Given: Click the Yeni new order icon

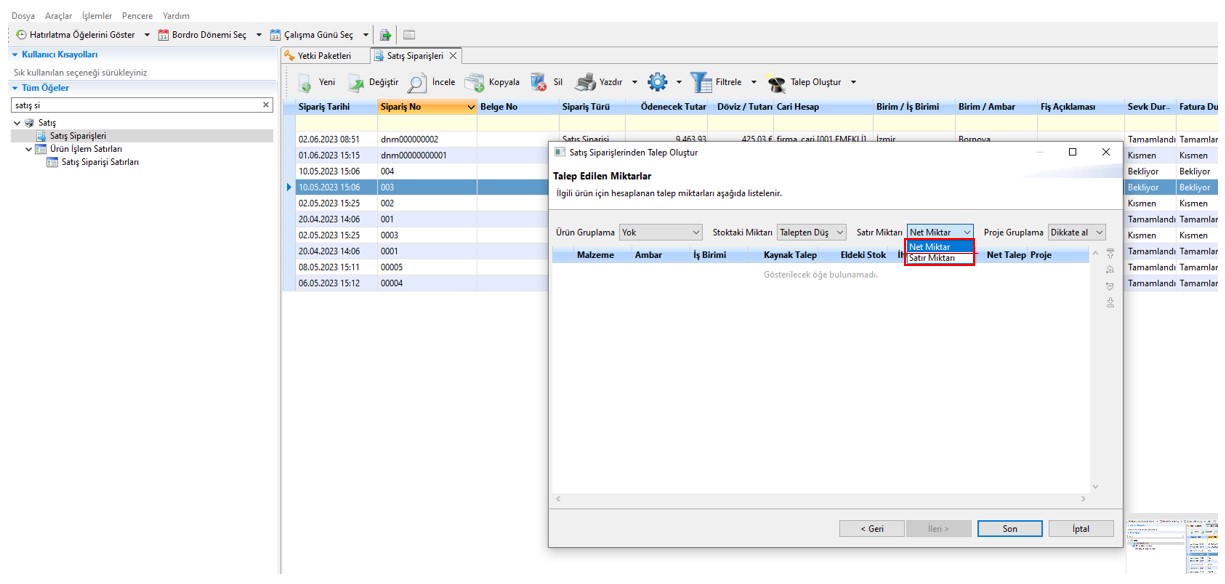Looking at the screenshot, I should 306,83.
